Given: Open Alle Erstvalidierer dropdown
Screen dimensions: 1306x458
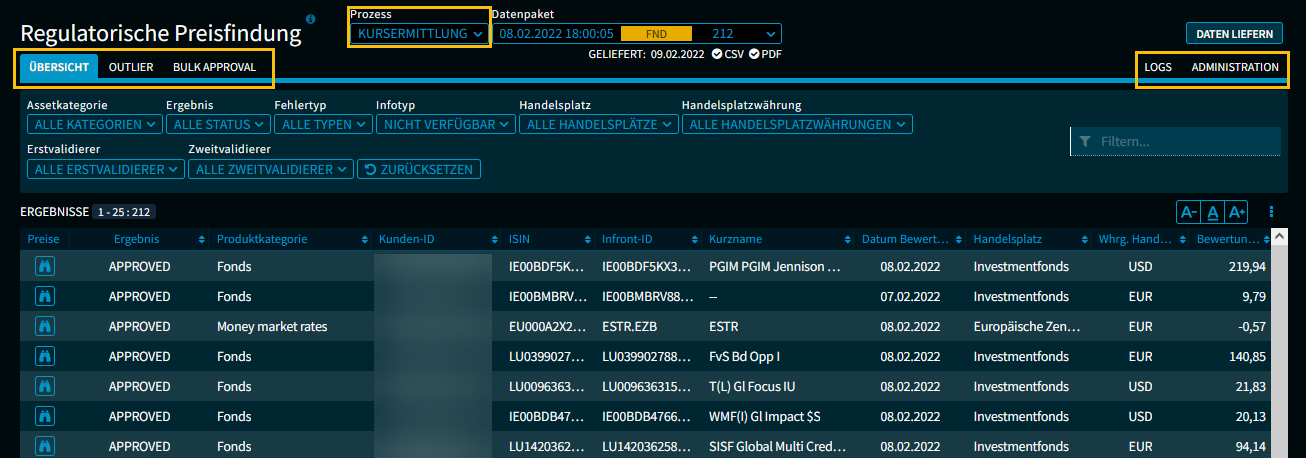Looking at the screenshot, I should click(x=106, y=169).
